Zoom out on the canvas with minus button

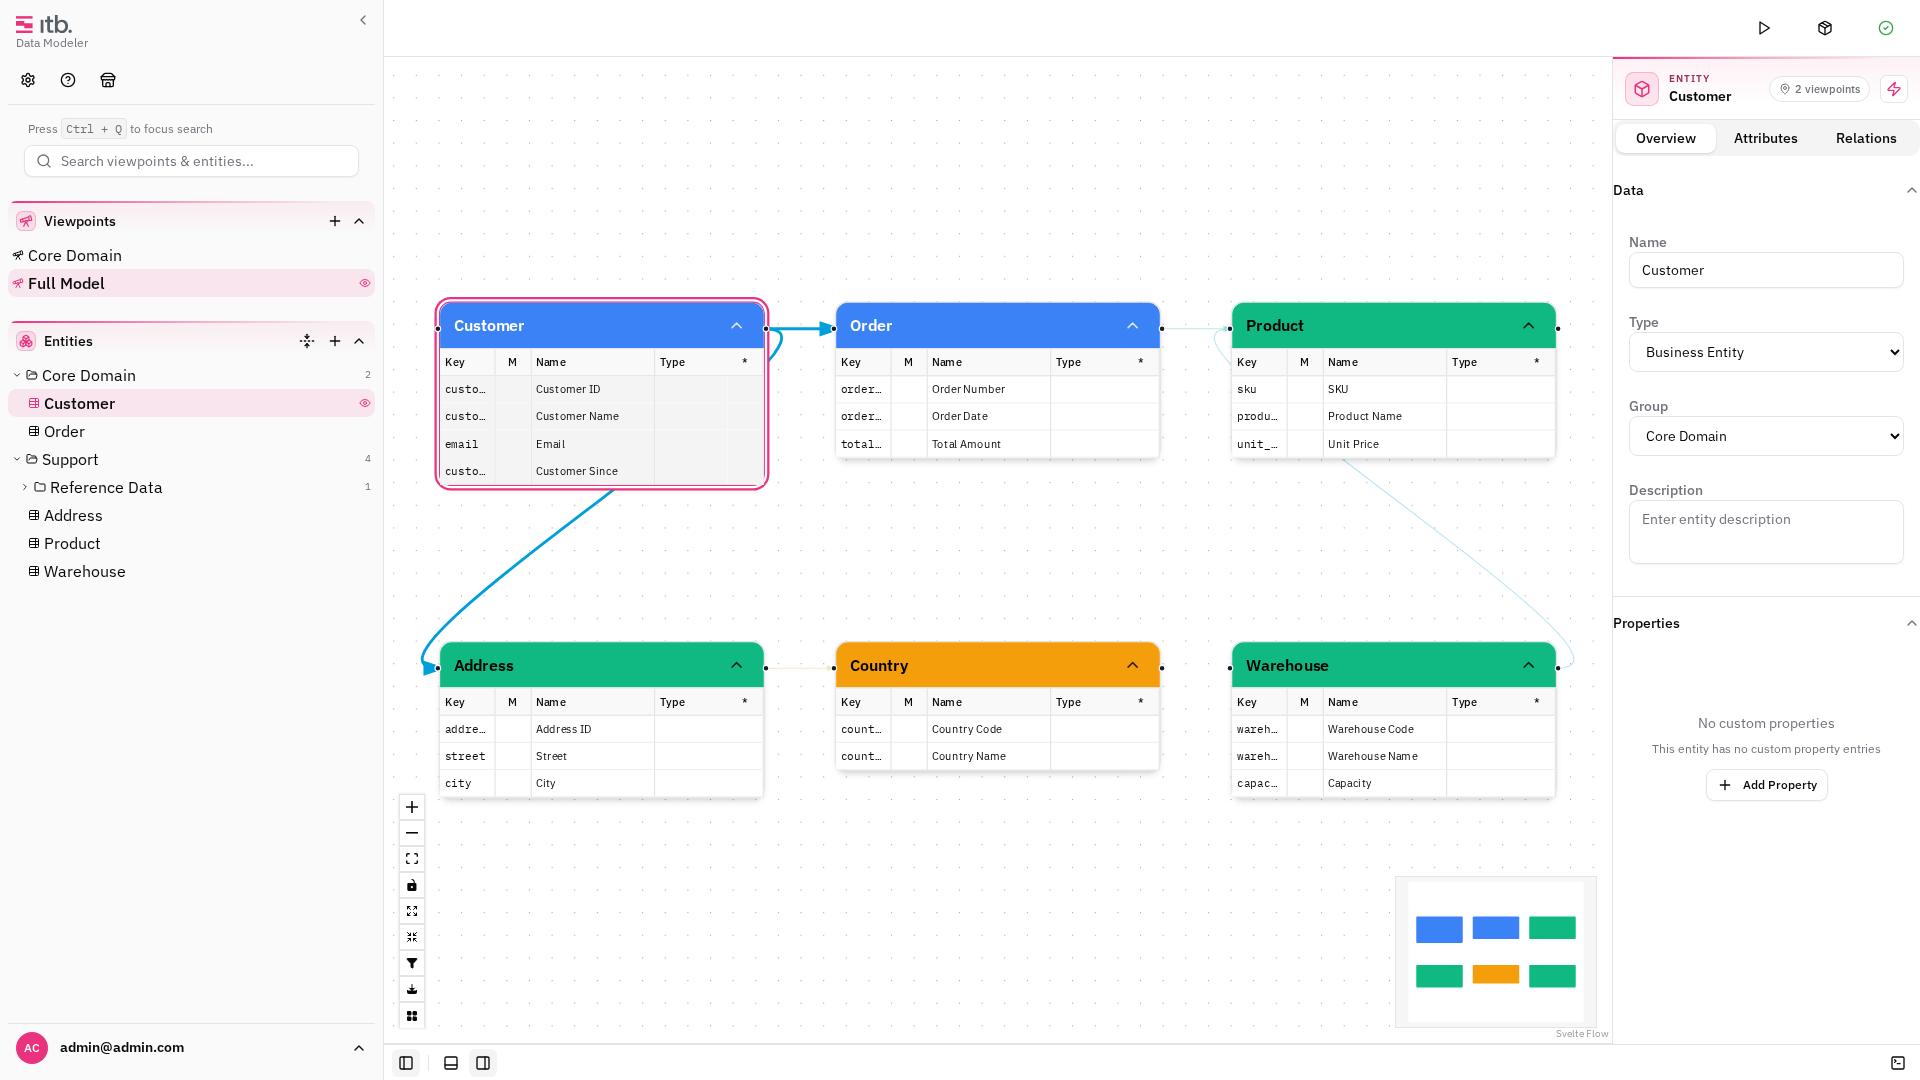point(412,833)
